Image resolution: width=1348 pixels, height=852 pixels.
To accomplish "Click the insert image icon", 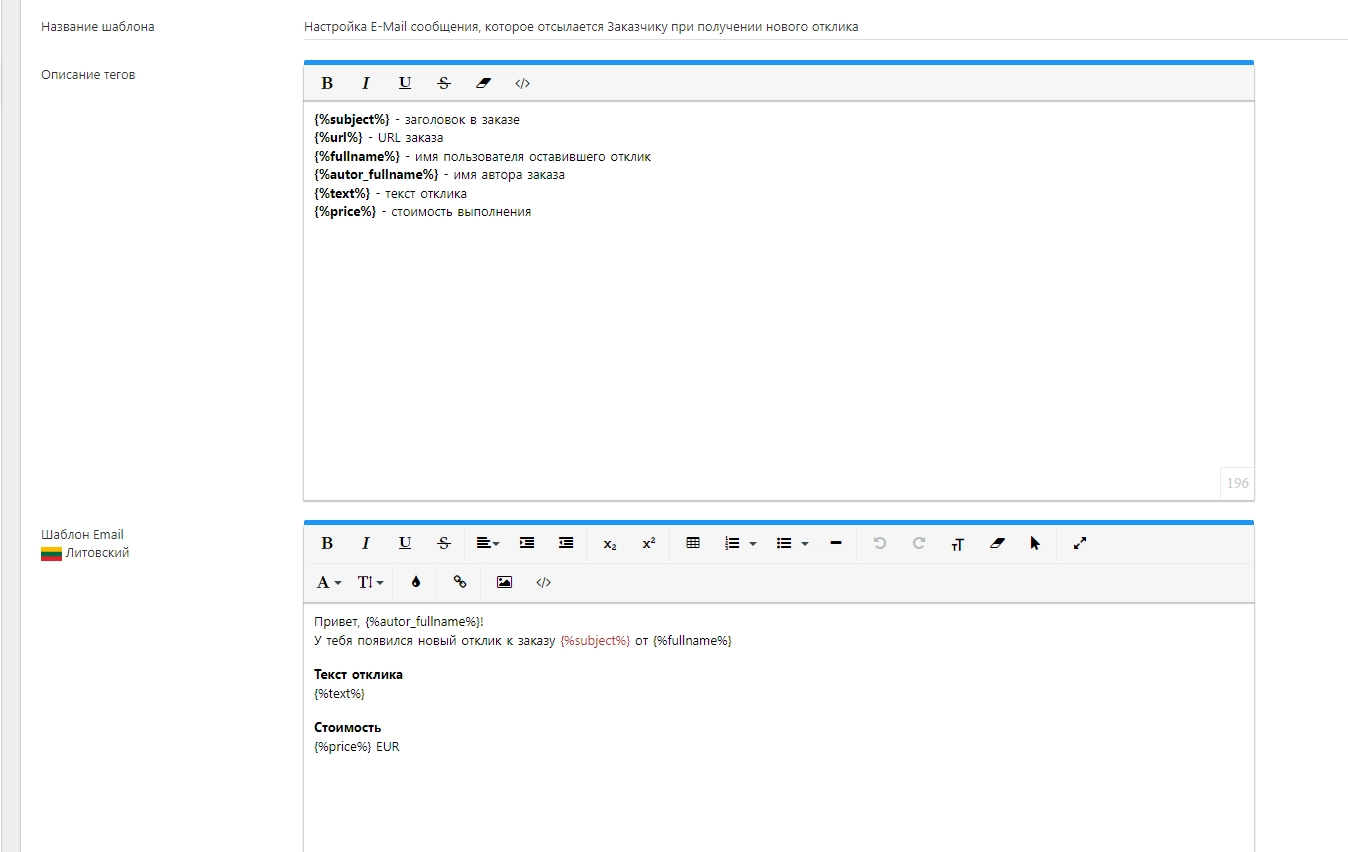I will click(504, 582).
